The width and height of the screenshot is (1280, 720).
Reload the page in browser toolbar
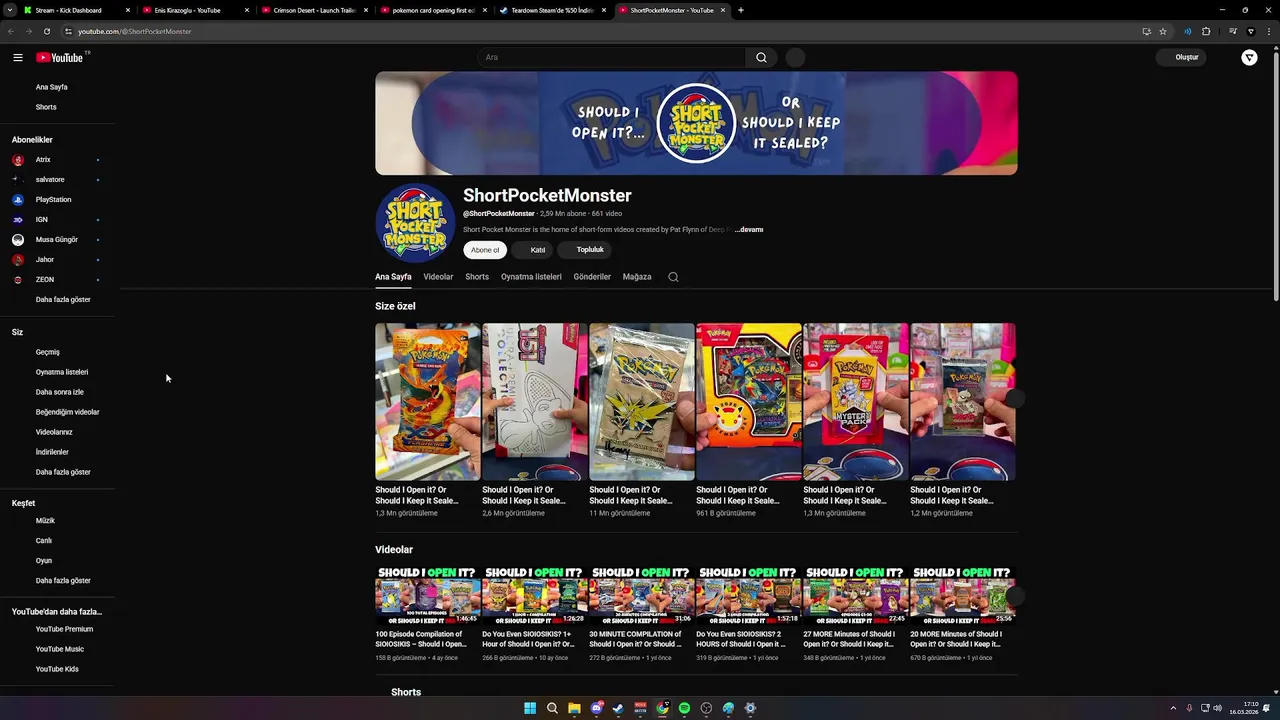point(46,31)
